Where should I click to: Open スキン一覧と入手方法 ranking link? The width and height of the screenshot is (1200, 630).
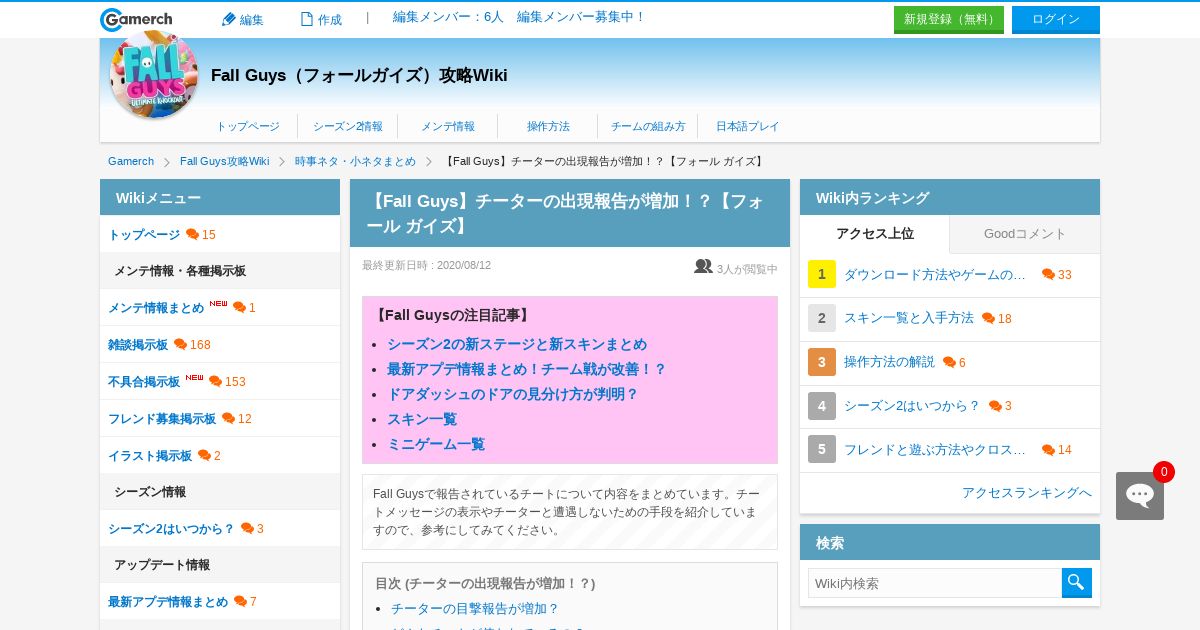(x=909, y=319)
